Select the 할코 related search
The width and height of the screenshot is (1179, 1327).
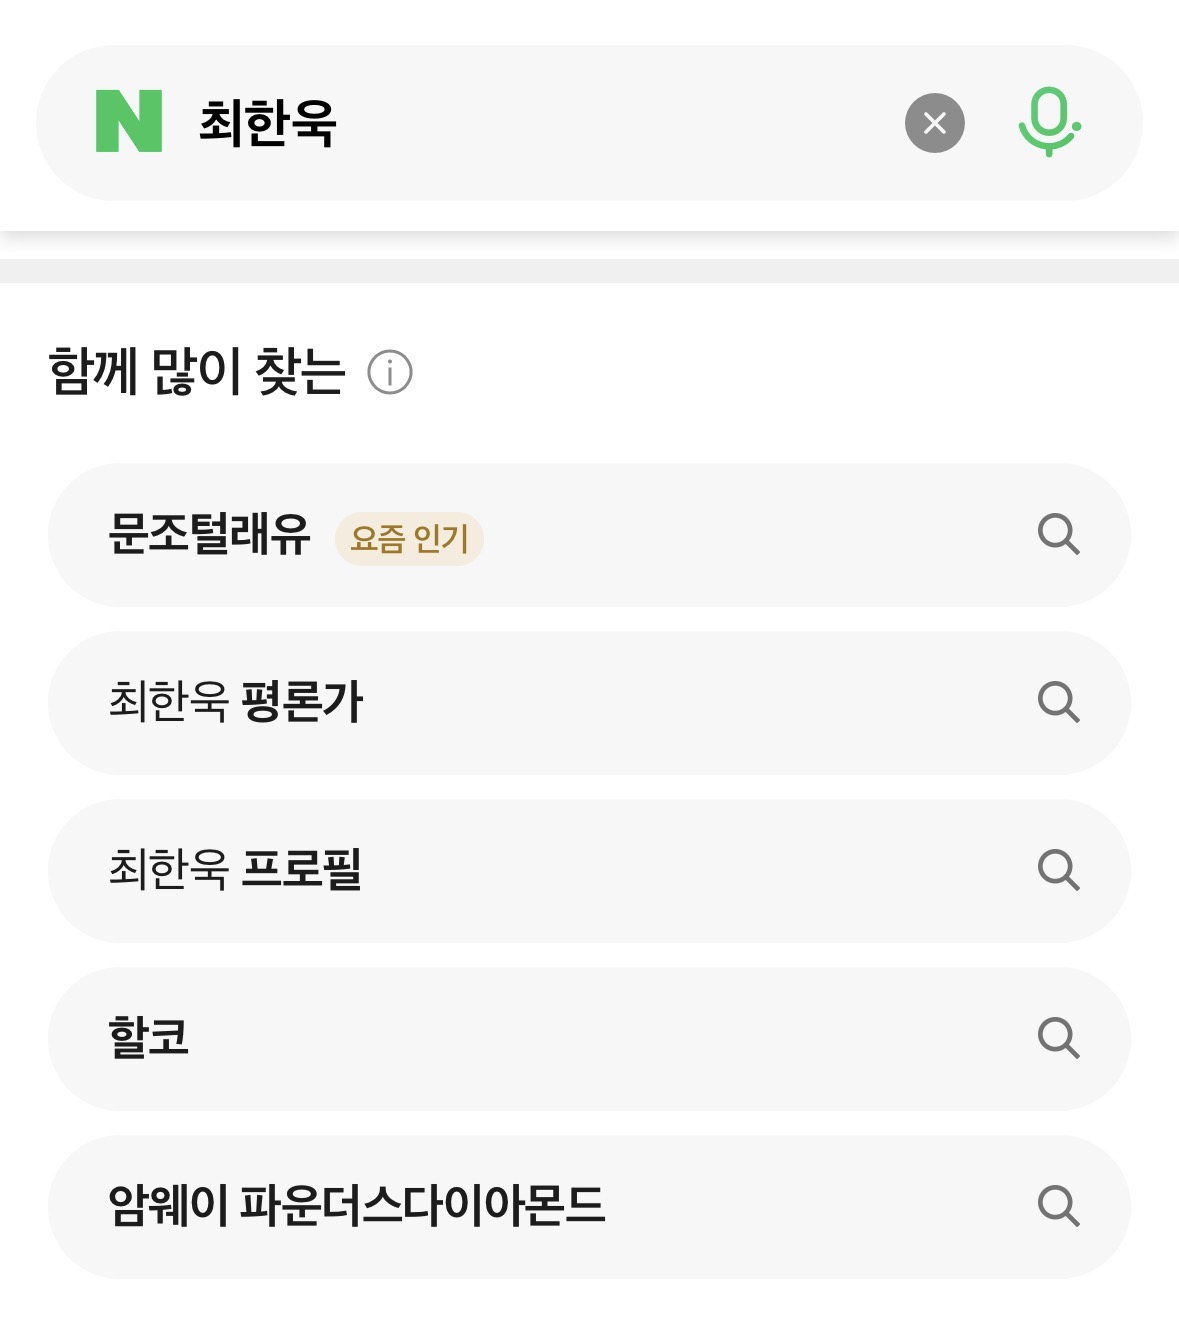point(148,1039)
